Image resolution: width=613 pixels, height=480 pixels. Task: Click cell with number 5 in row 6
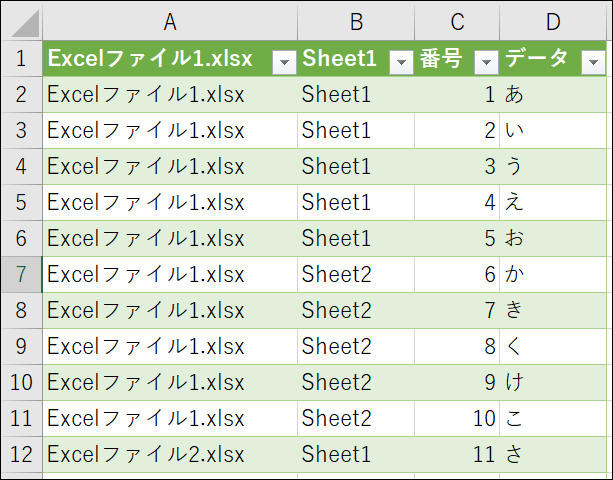(457, 238)
